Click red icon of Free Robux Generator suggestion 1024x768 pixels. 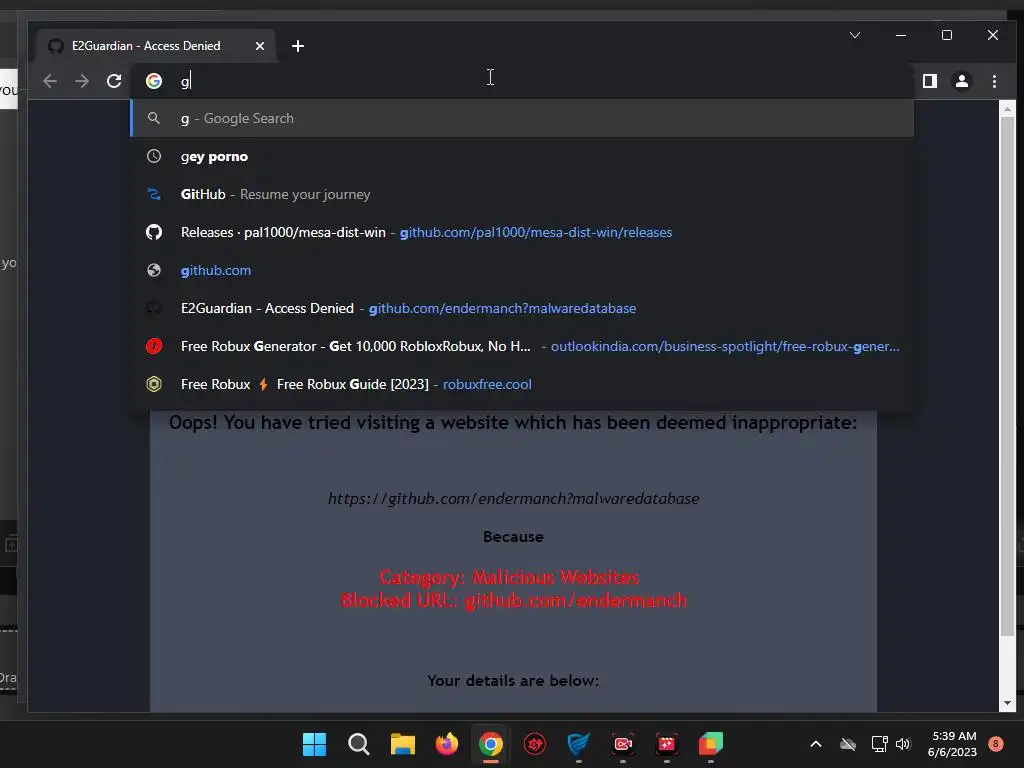154,346
